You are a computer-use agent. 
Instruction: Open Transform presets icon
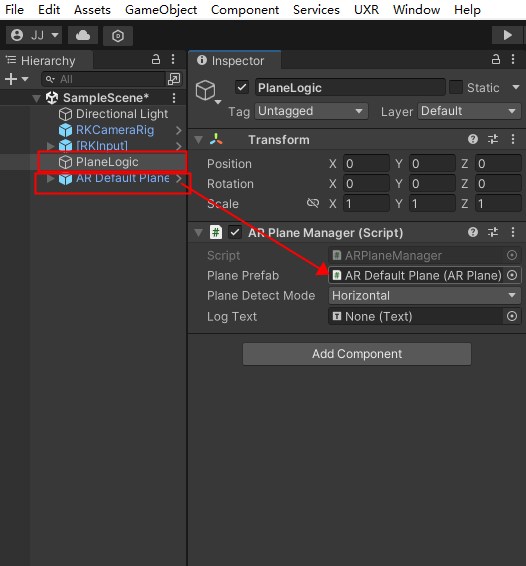click(x=493, y=139)
